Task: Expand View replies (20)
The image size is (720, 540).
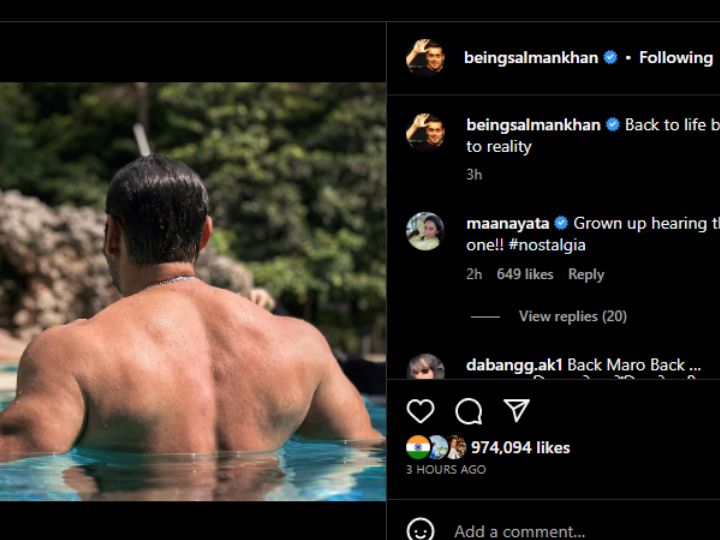Action: tap(572, 316)
